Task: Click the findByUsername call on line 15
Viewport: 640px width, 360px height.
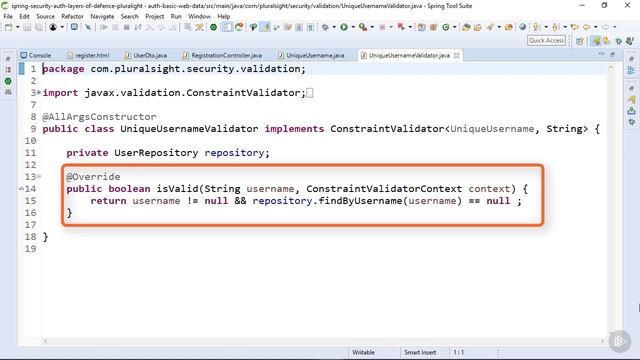Action: pyautogui.click(x=360, y=200)
